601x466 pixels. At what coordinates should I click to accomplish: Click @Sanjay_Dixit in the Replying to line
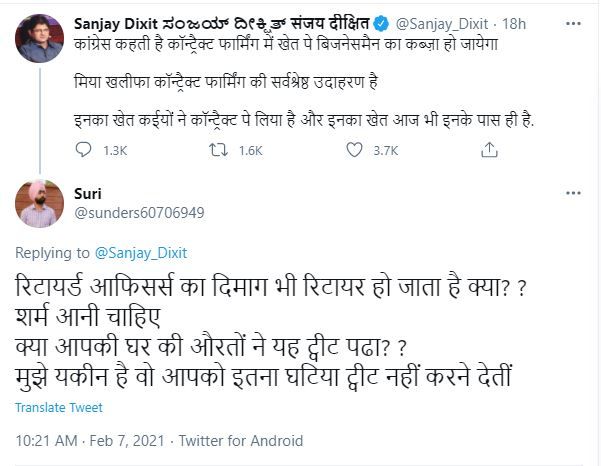click(x=144, y=253)
